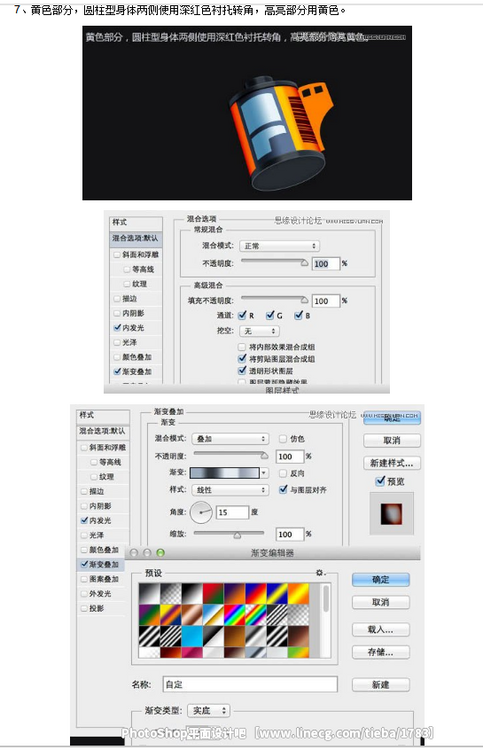The image size is (483, 750).
Task: Click the 角度 dial in the 渐变叠加 panel
Action: 201,512
